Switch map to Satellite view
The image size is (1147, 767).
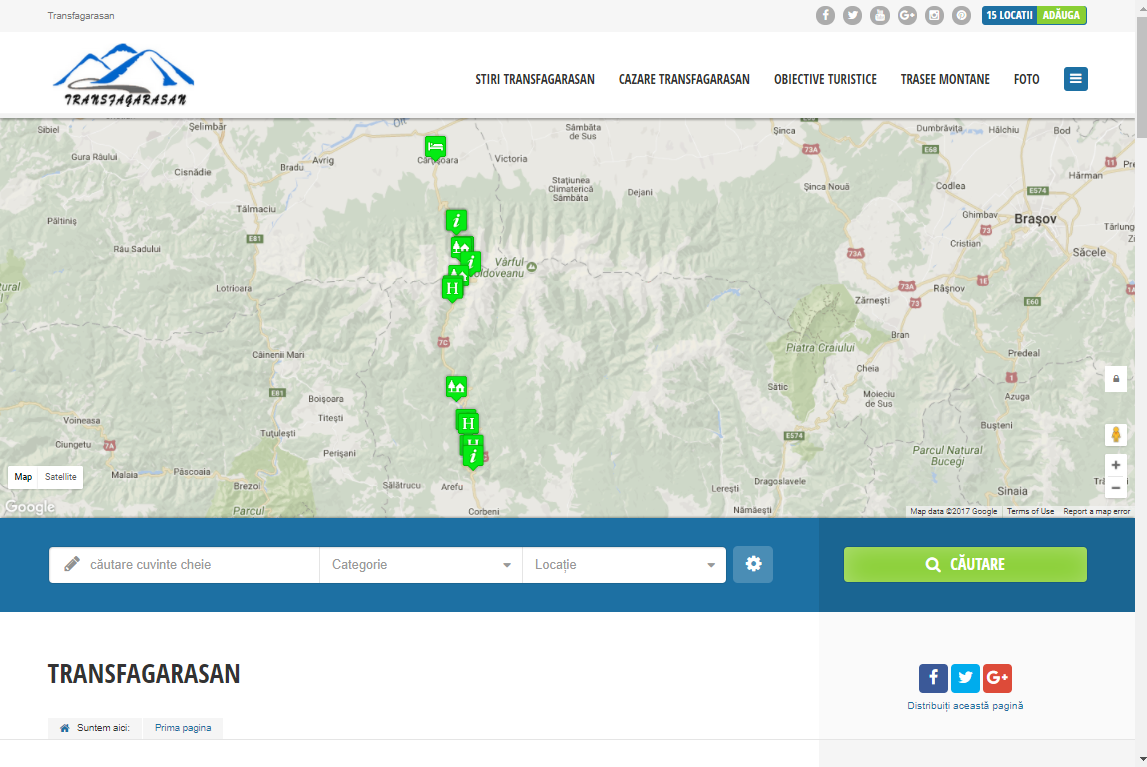[61, 477]
